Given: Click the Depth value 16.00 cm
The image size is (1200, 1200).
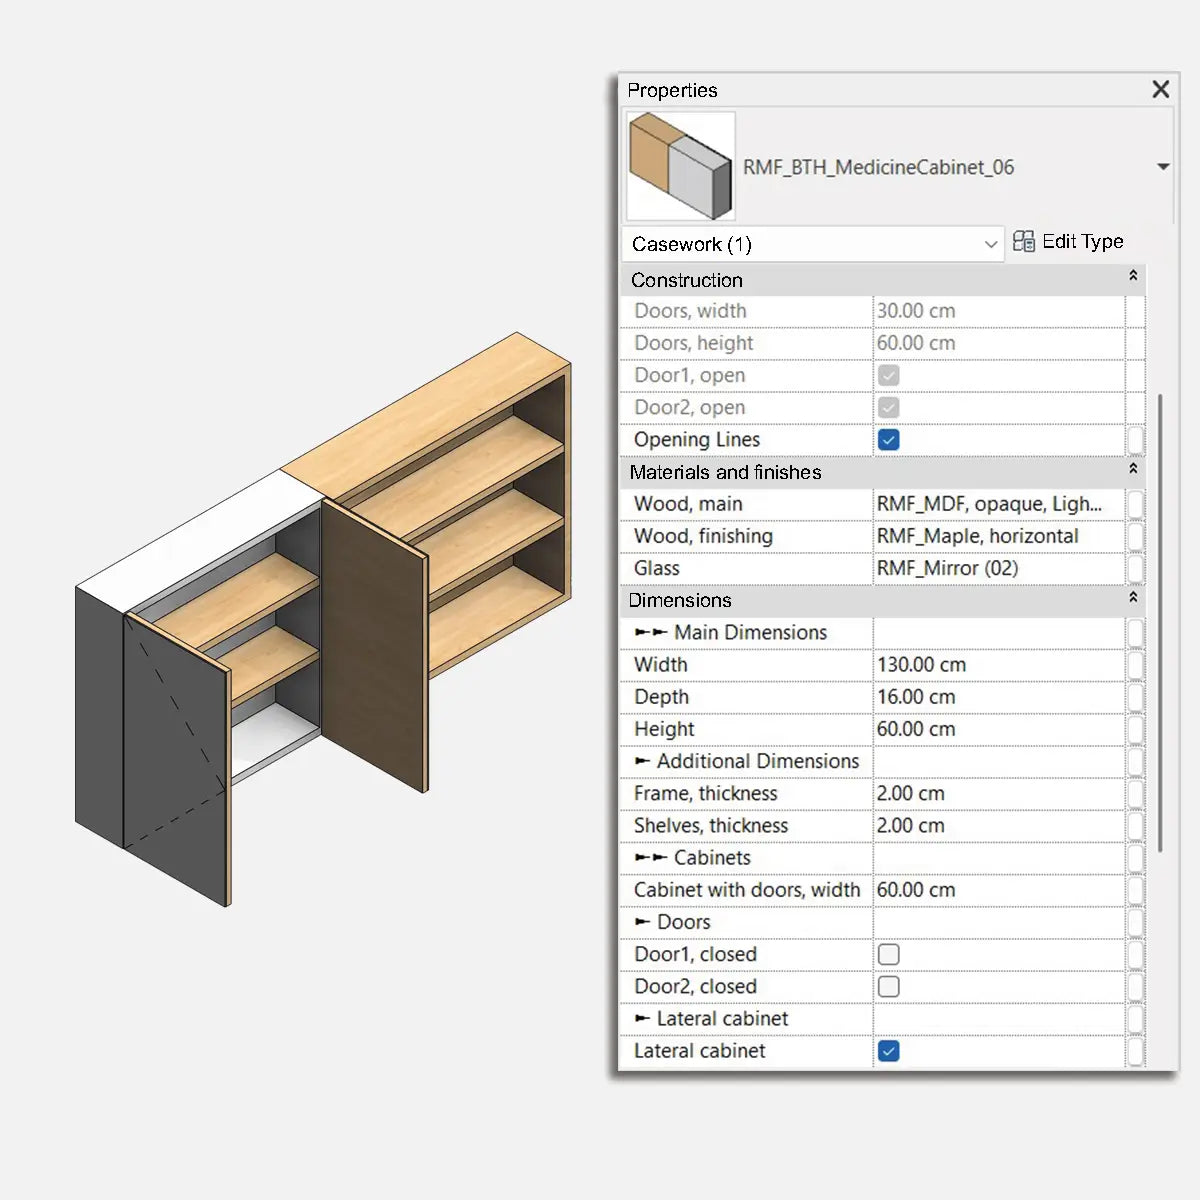Looking at the screenshot, I should click(x=999, y=697).
